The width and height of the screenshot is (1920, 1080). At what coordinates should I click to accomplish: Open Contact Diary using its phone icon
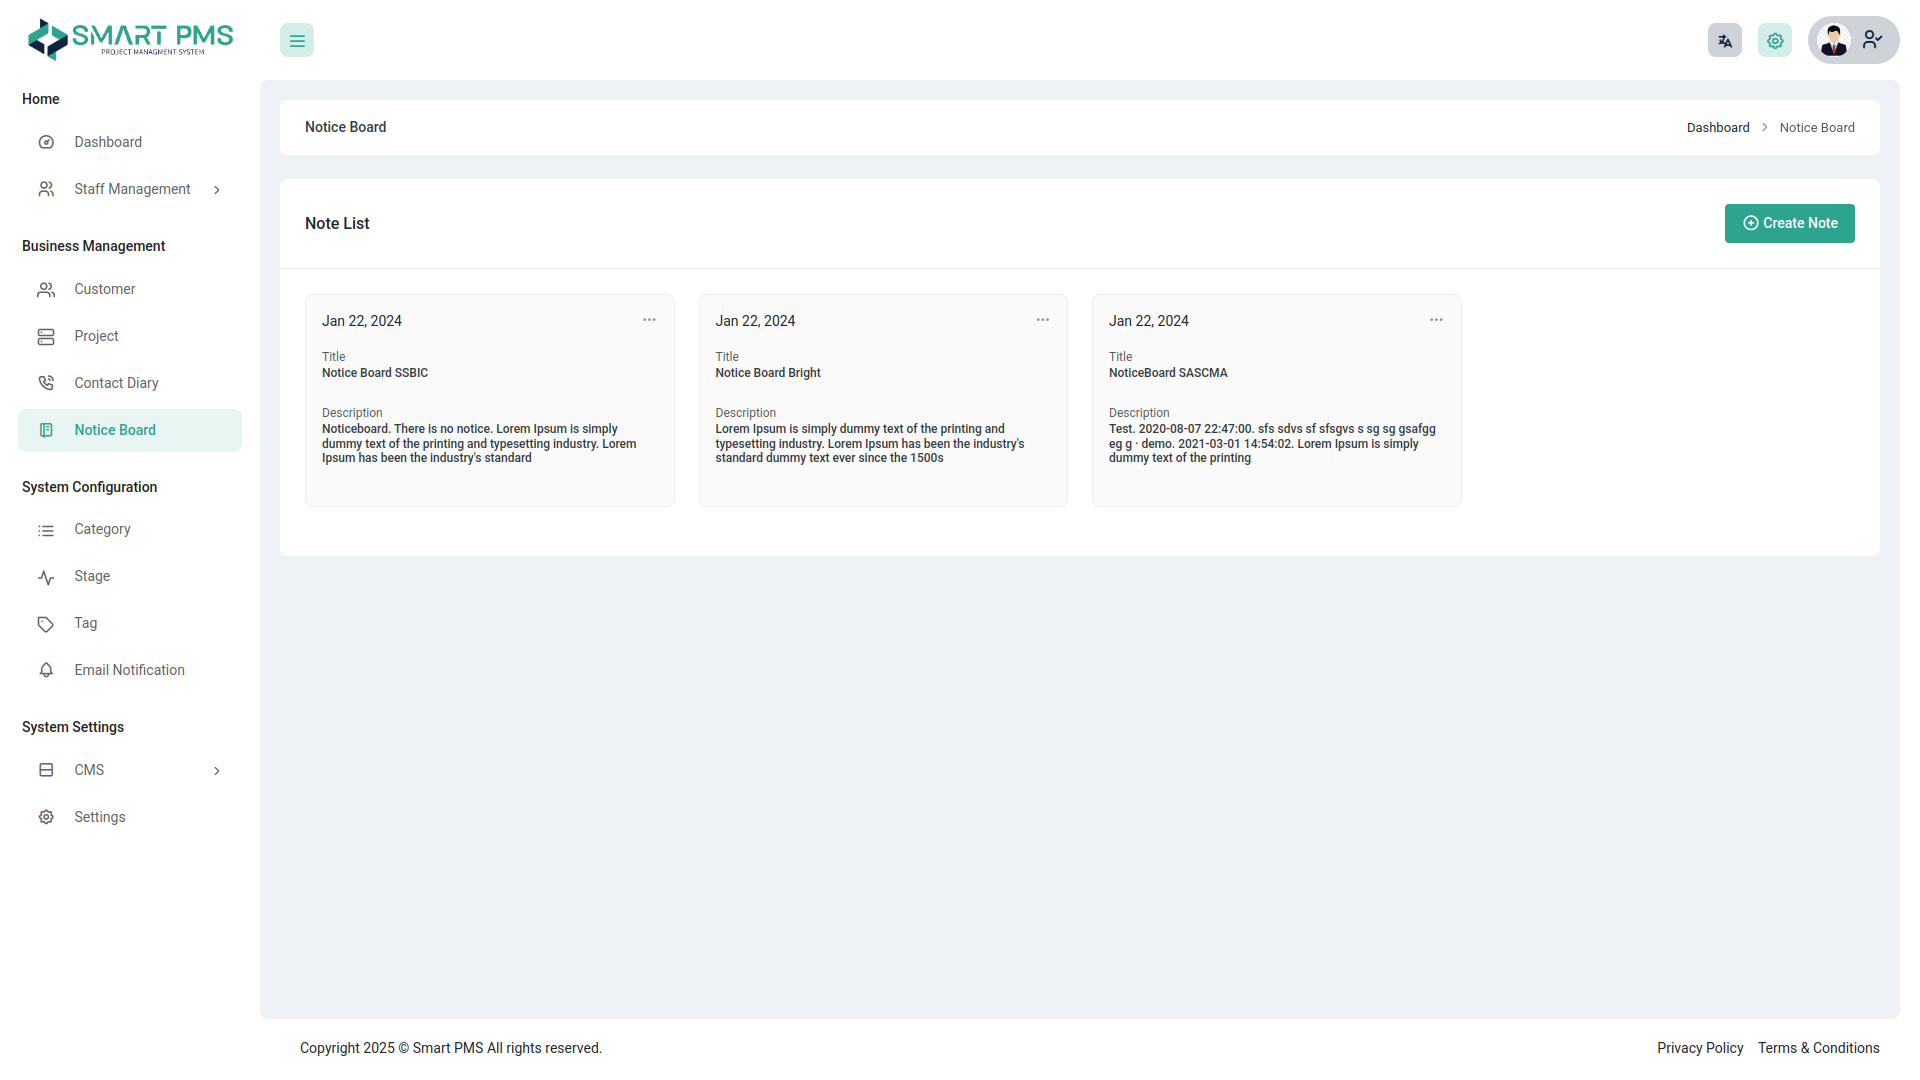pyautogui.click(x=46, y=383)
